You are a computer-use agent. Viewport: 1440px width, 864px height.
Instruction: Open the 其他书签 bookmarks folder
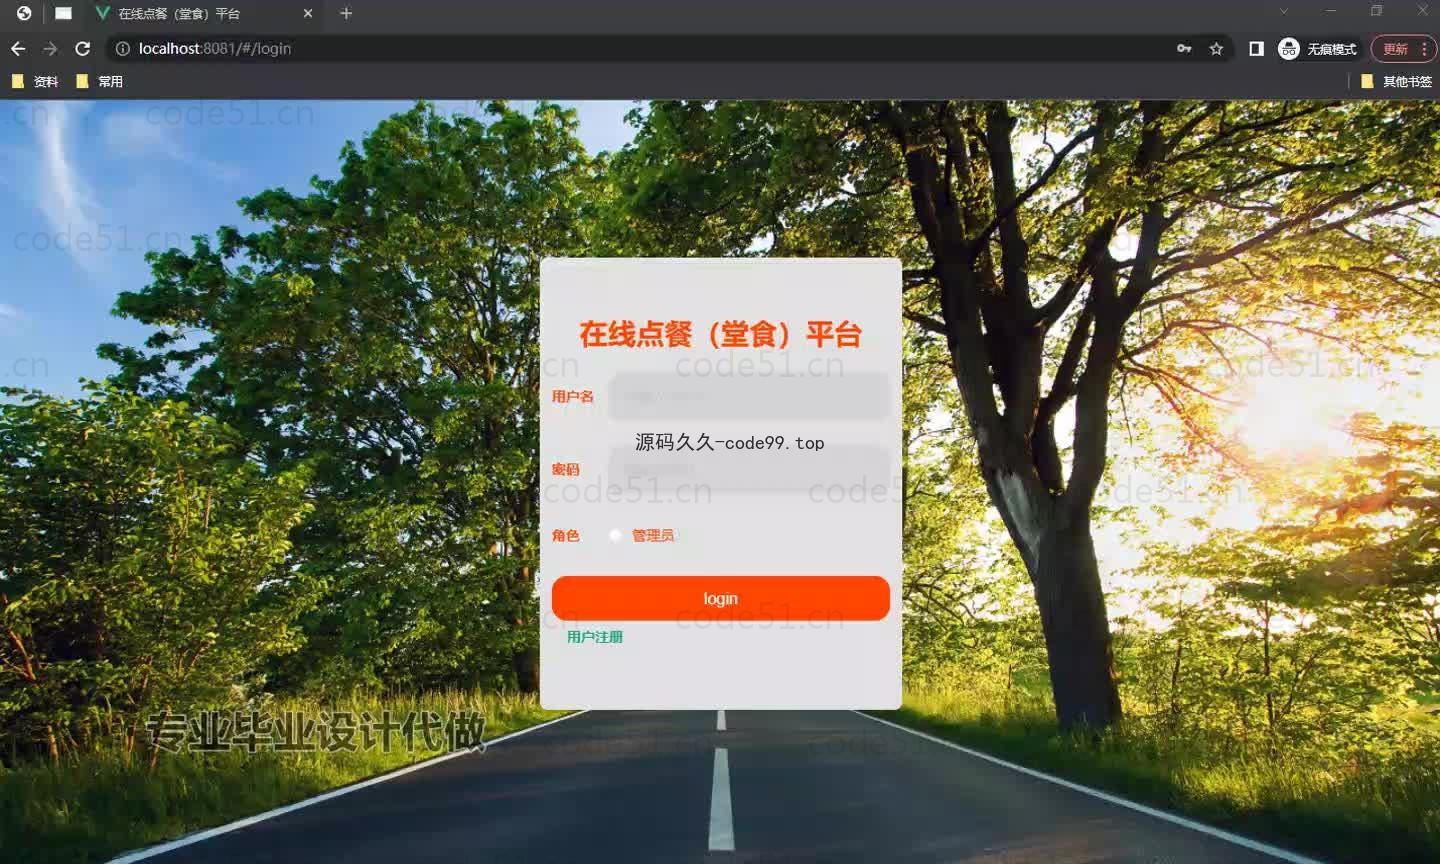(x=1397, y=81)
